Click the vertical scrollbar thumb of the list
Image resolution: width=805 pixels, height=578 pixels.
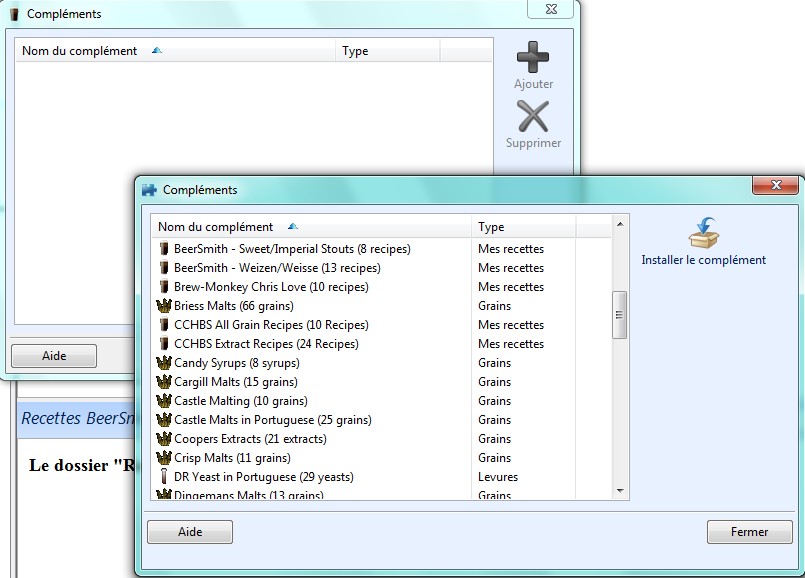point(619,315)
